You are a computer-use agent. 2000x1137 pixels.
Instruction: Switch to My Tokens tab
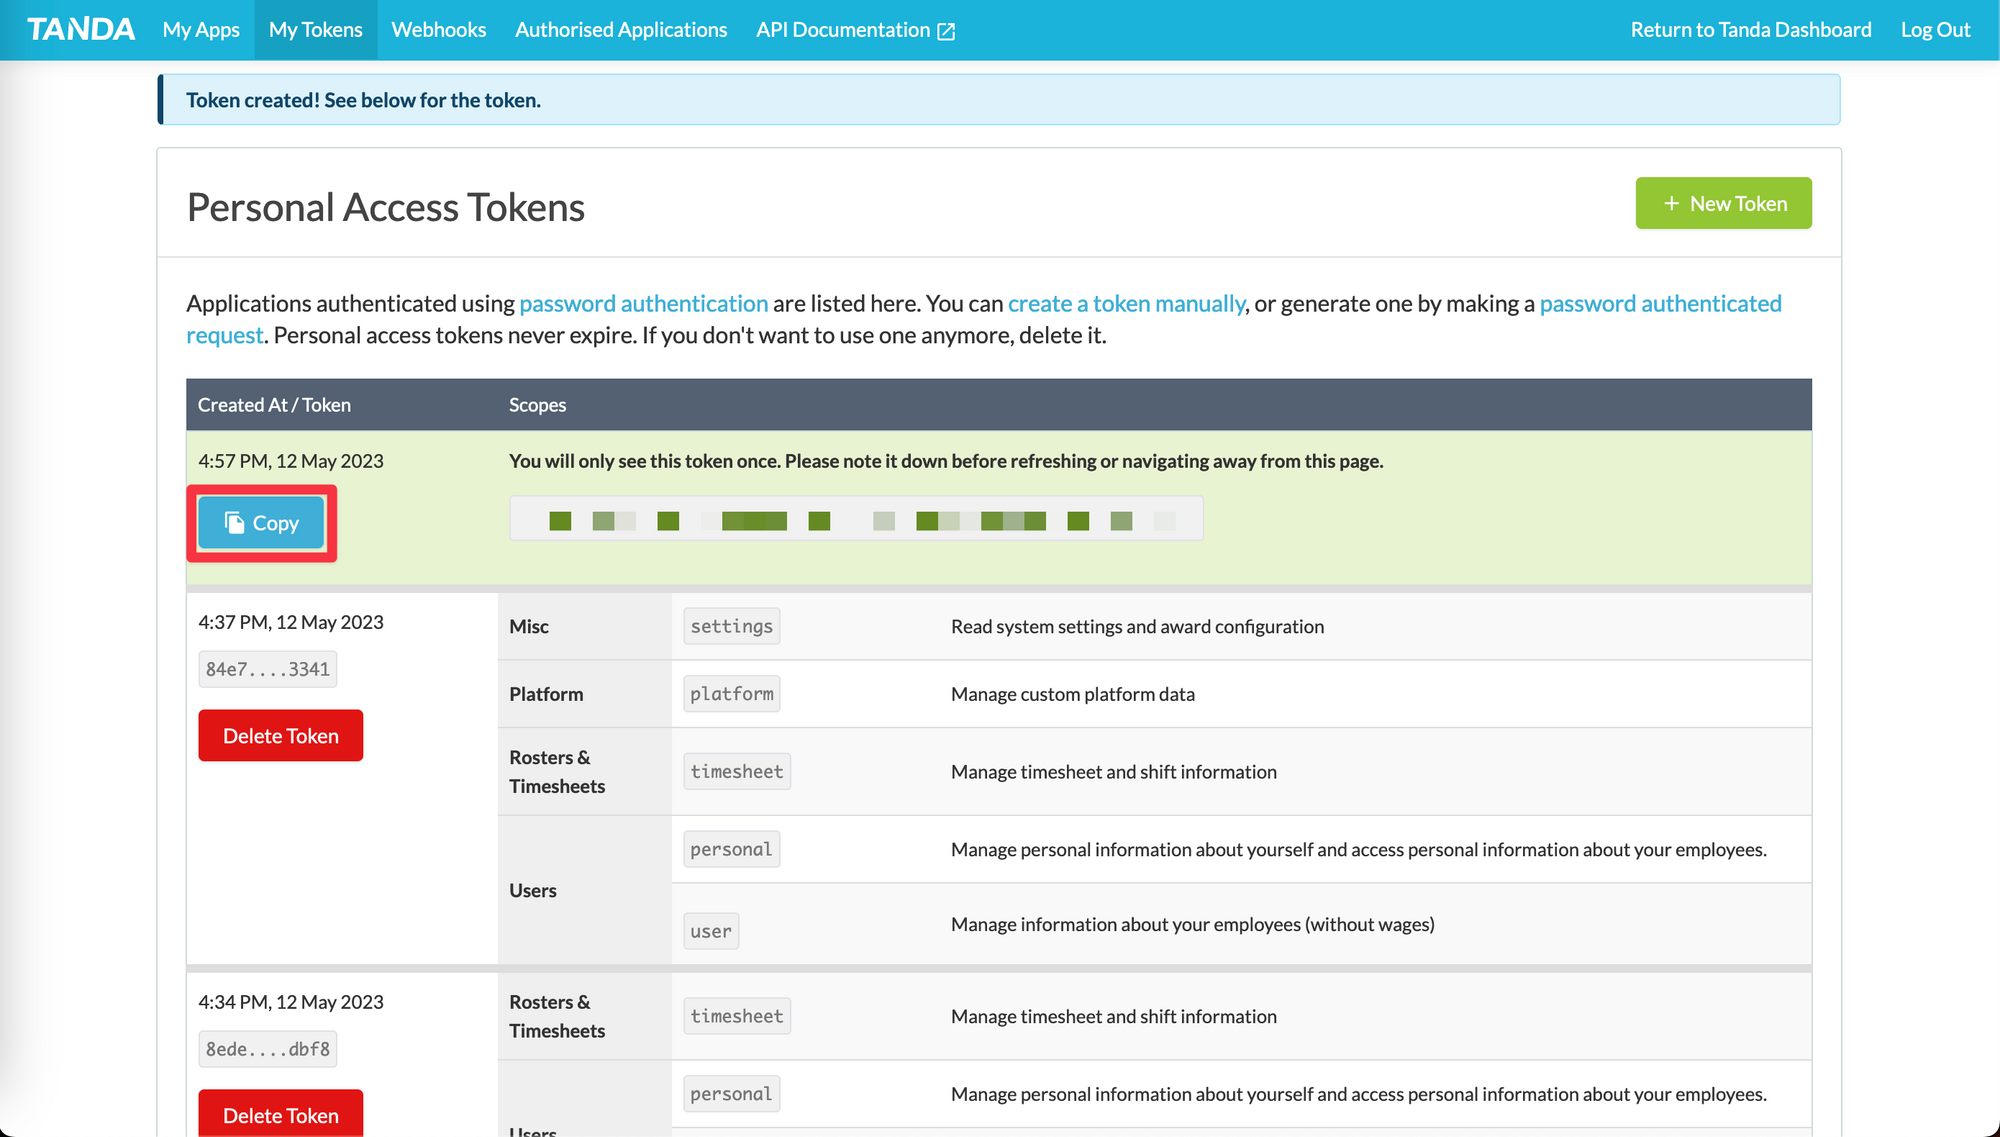[315, 30]
